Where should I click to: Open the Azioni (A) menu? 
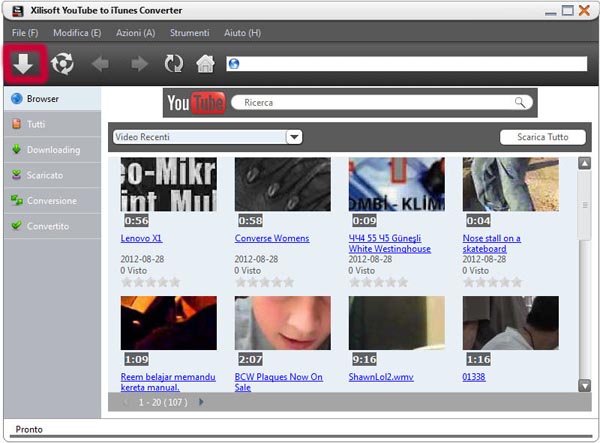pos(135,33)
